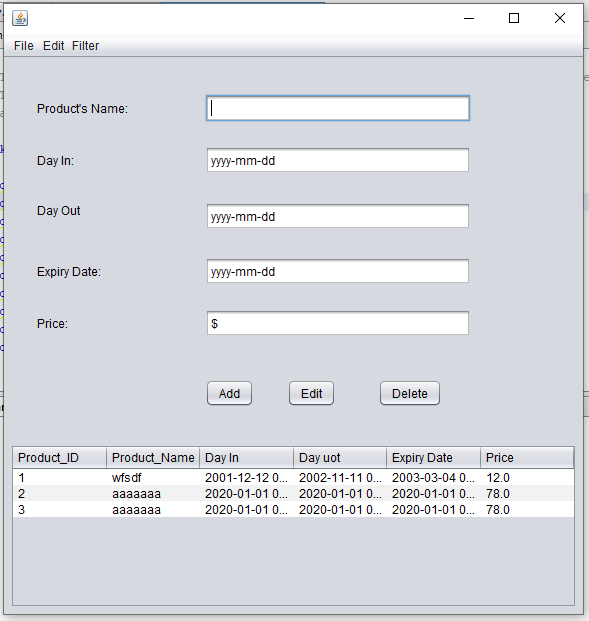Click the Day In column header
589x621 pixels.
point(246,458)
